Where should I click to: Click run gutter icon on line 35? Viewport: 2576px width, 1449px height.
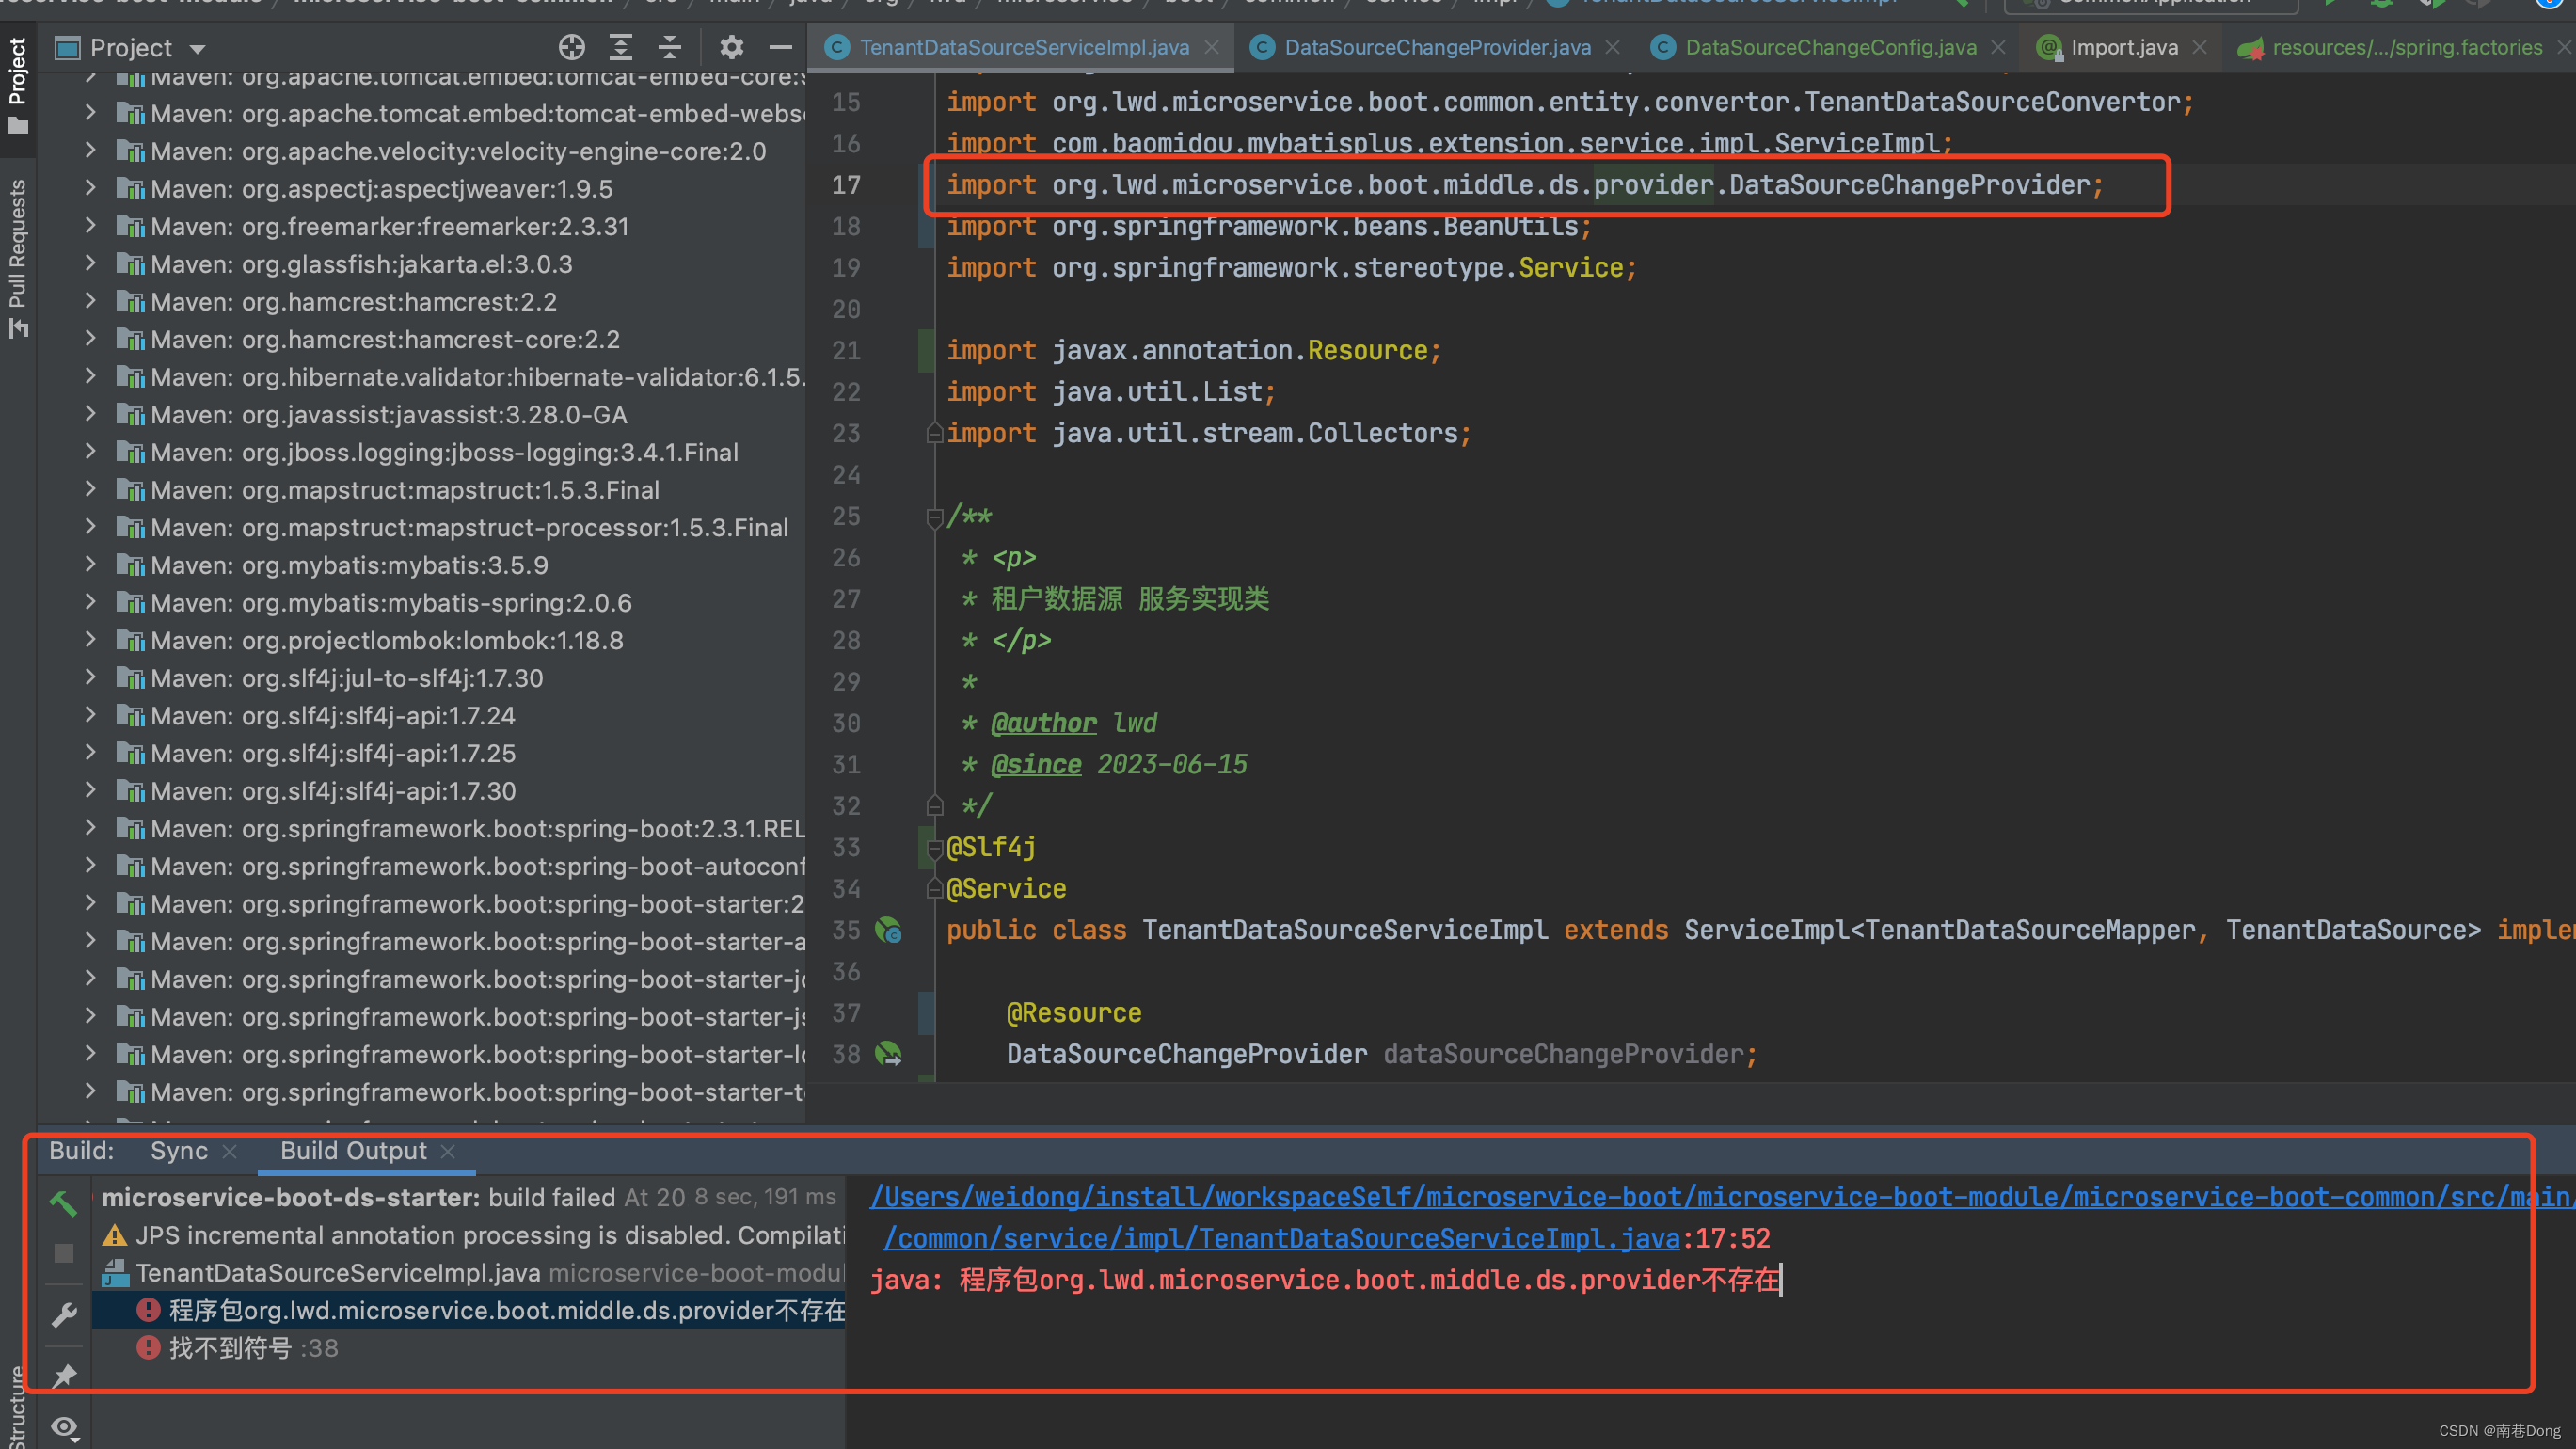[x=888, y=931]
